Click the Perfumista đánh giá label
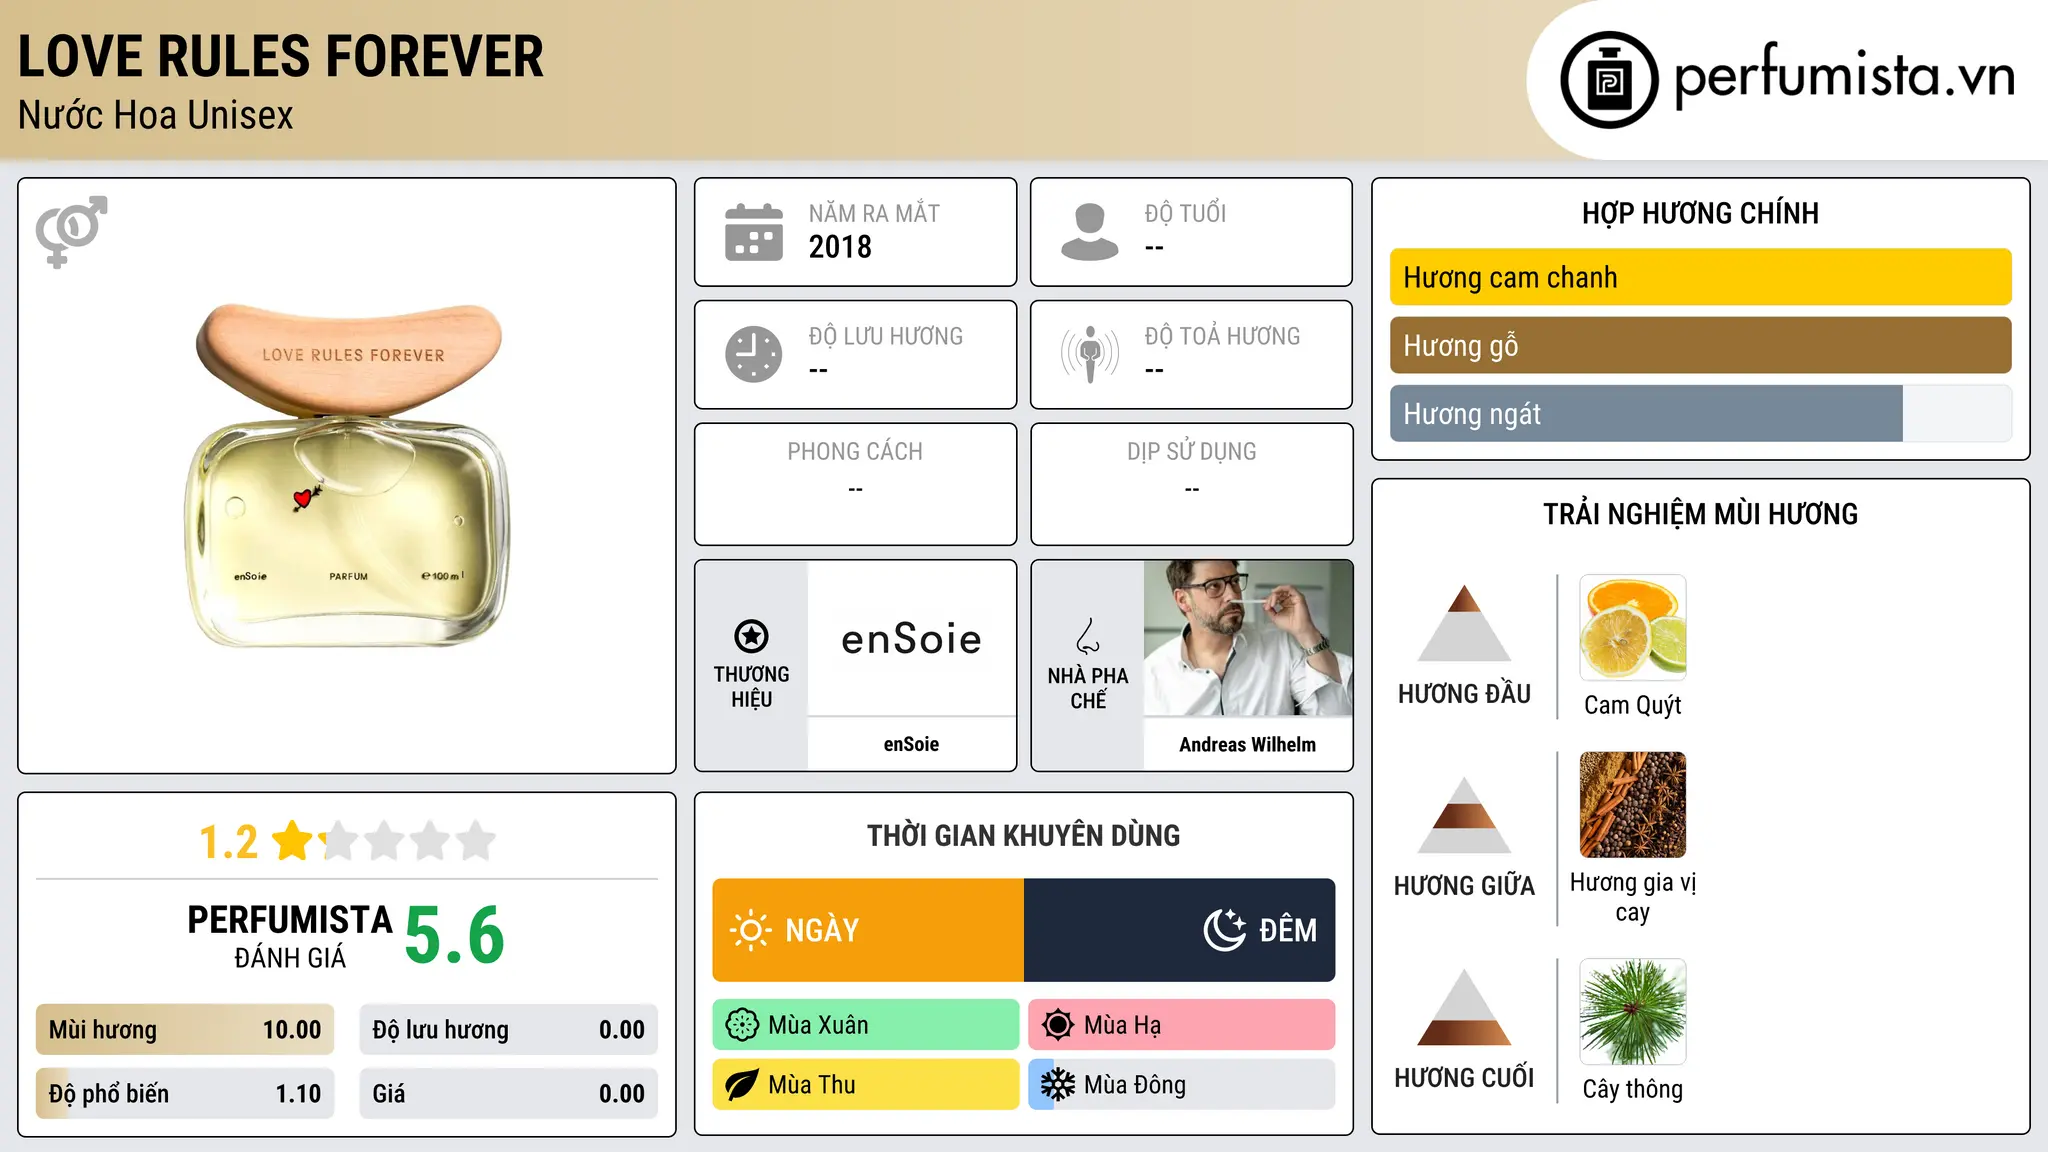Image resolution: width=2048 pixels, height=1152 pixels. [290, 936]
